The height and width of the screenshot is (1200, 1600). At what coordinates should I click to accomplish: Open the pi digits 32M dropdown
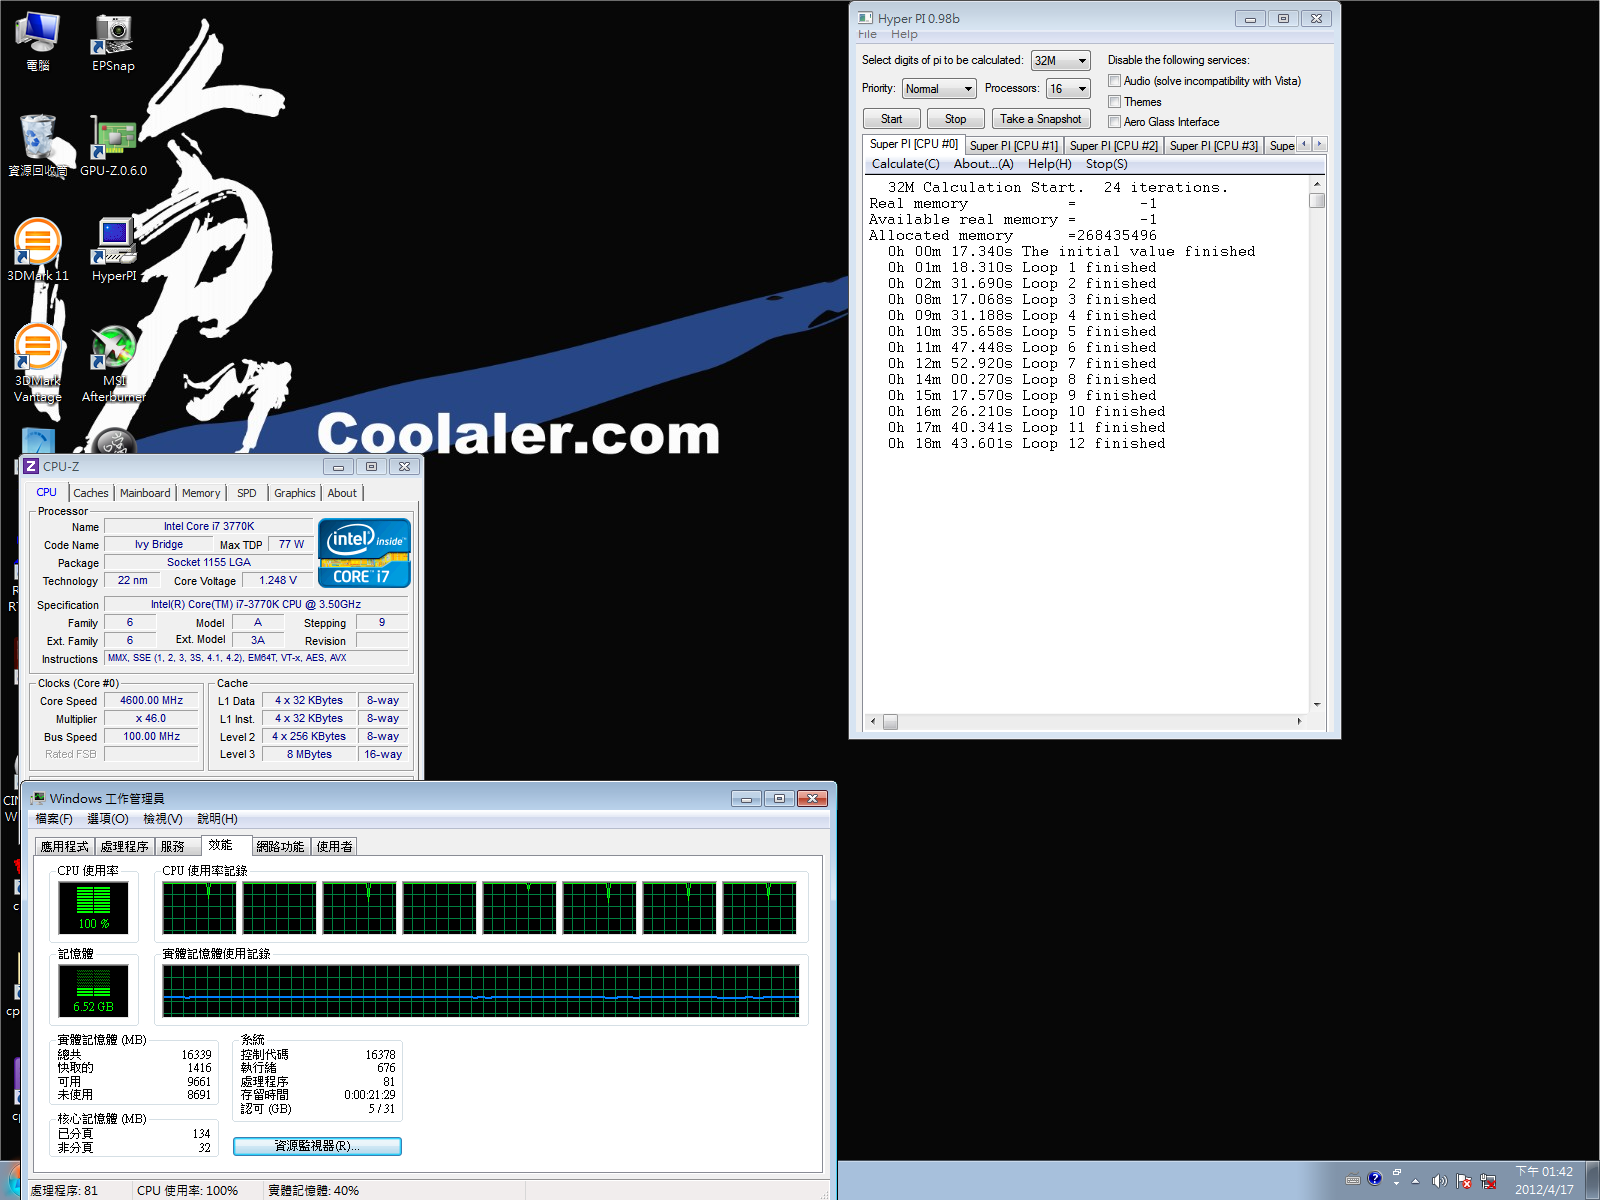click(1060, 61)
